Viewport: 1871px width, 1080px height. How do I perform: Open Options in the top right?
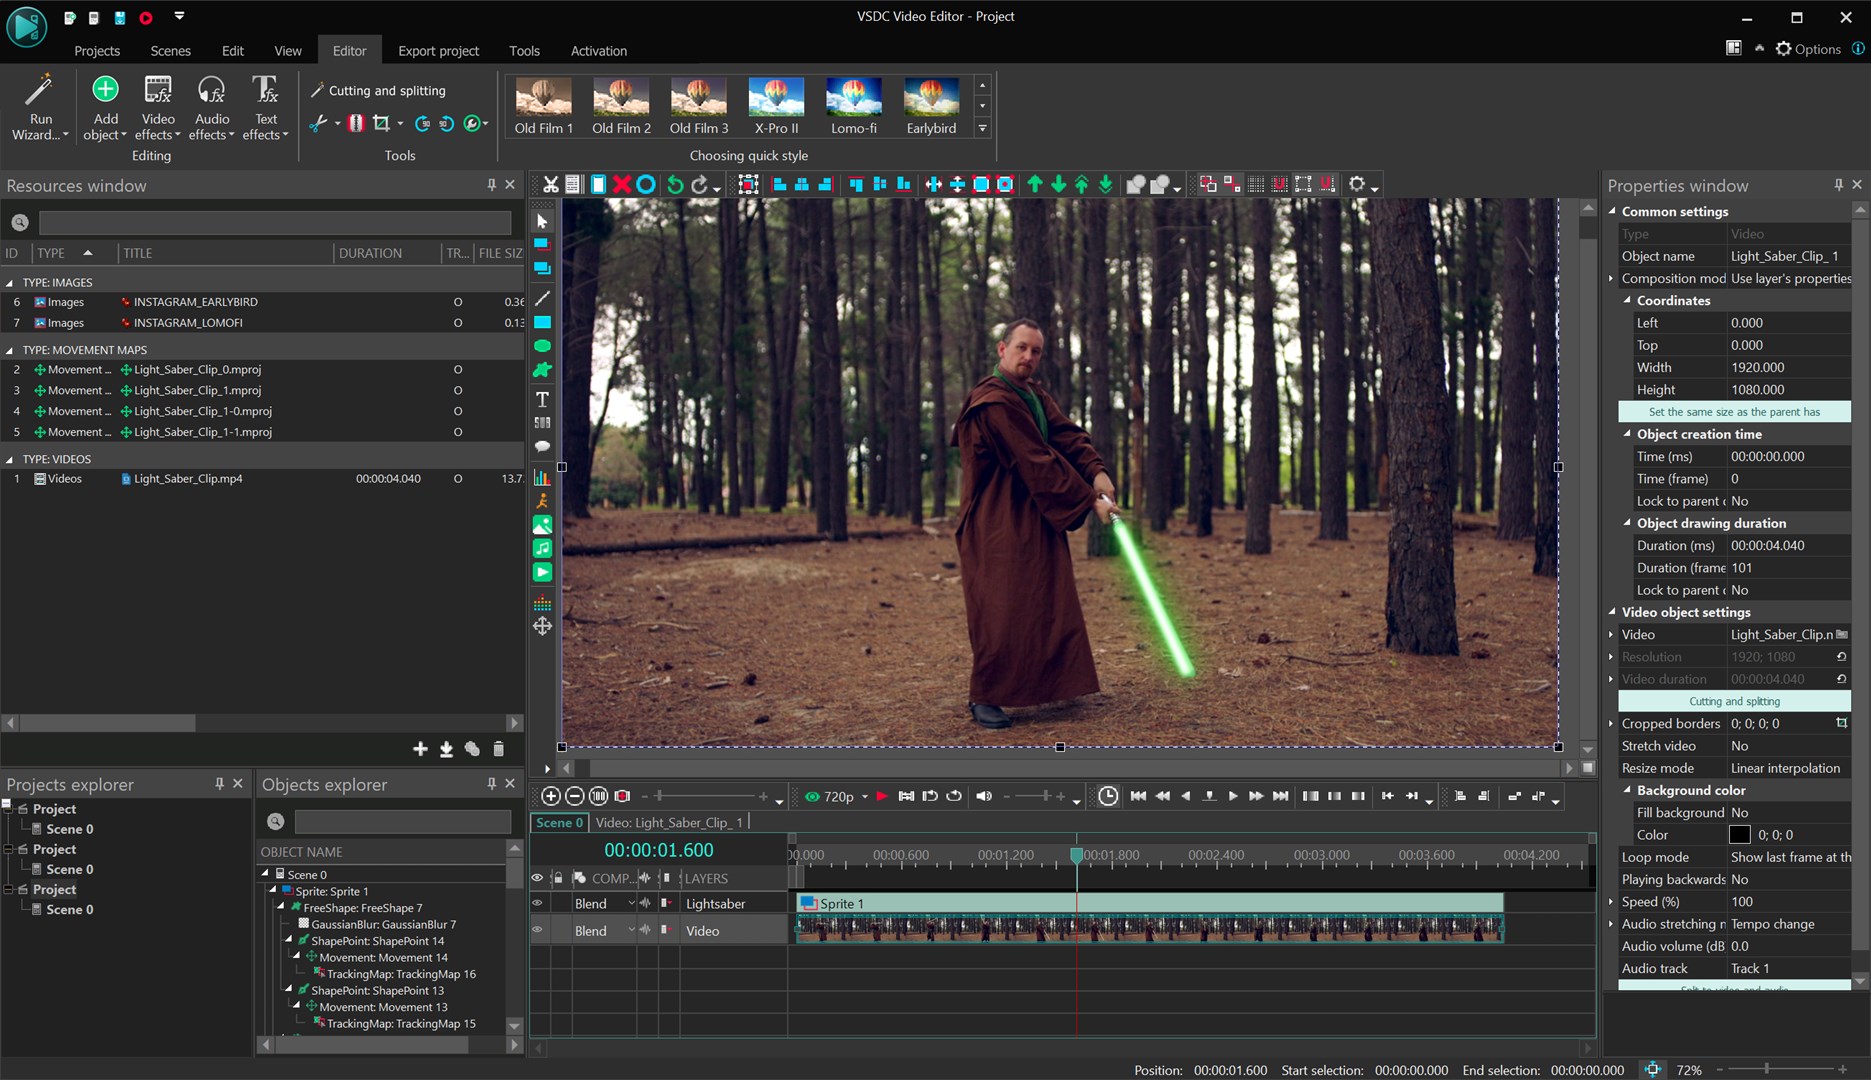point(1808,49)
